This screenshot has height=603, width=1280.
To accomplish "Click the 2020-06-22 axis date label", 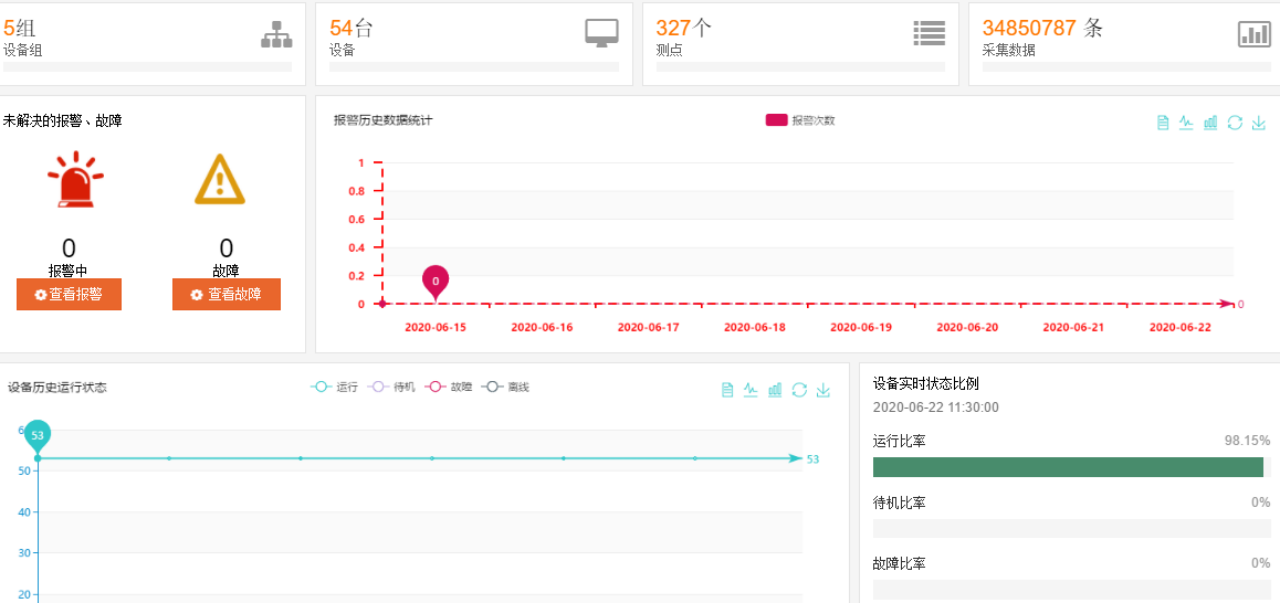I will point(1180,327).
